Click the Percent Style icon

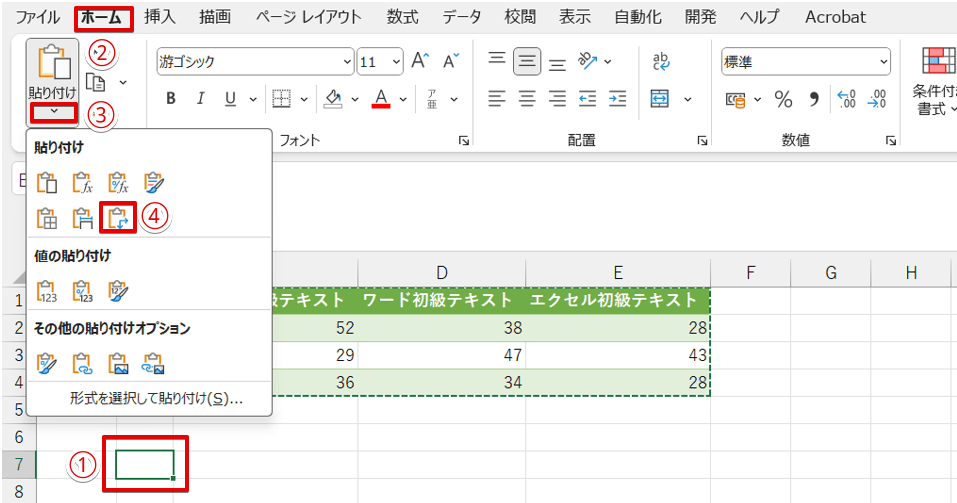point(783,99)
